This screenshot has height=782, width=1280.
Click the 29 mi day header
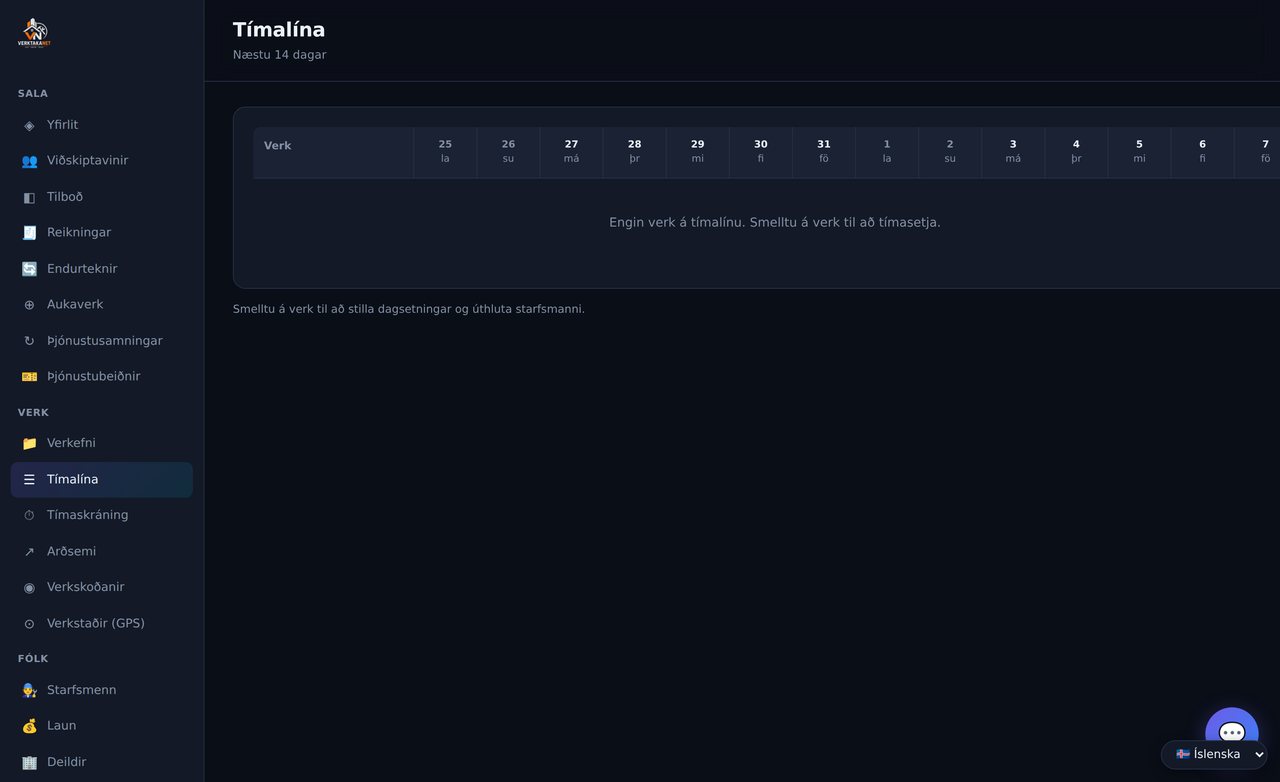pos(697,152)
